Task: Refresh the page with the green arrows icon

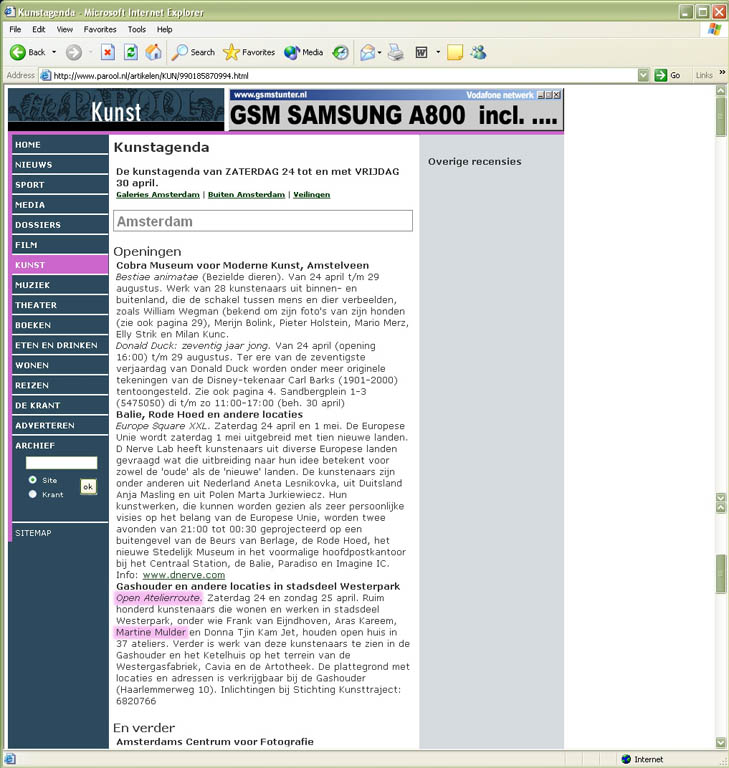Action: click(x=131, y=52)
